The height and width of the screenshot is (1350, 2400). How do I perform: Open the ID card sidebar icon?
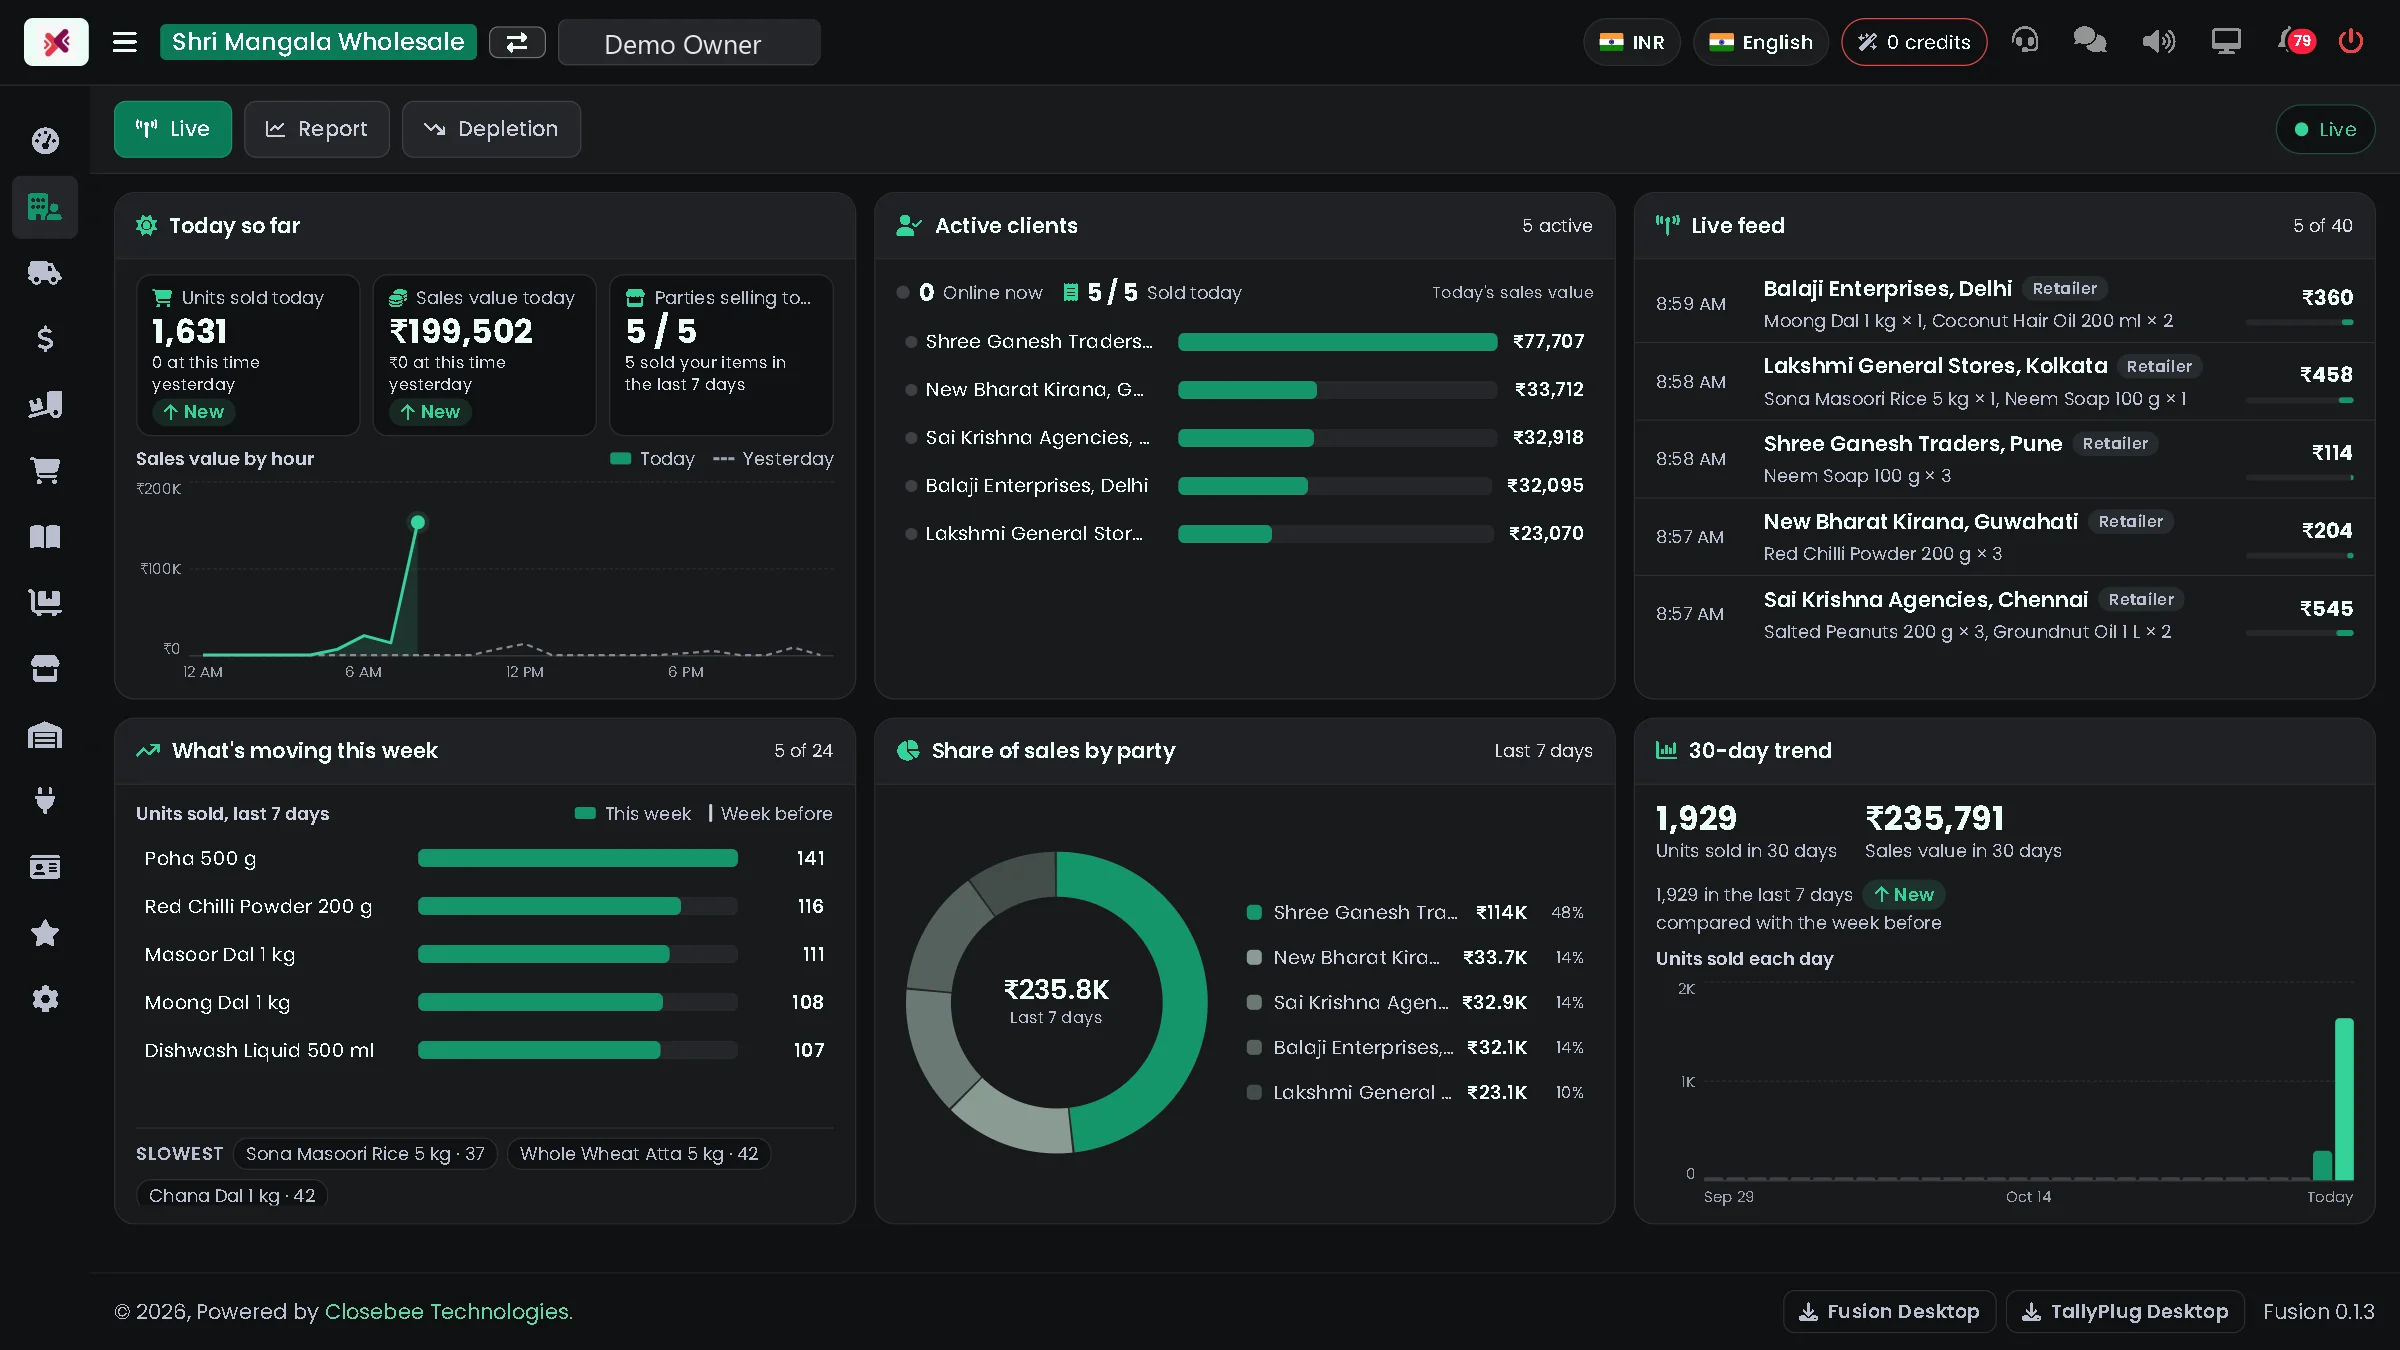[x=45, y=867]
